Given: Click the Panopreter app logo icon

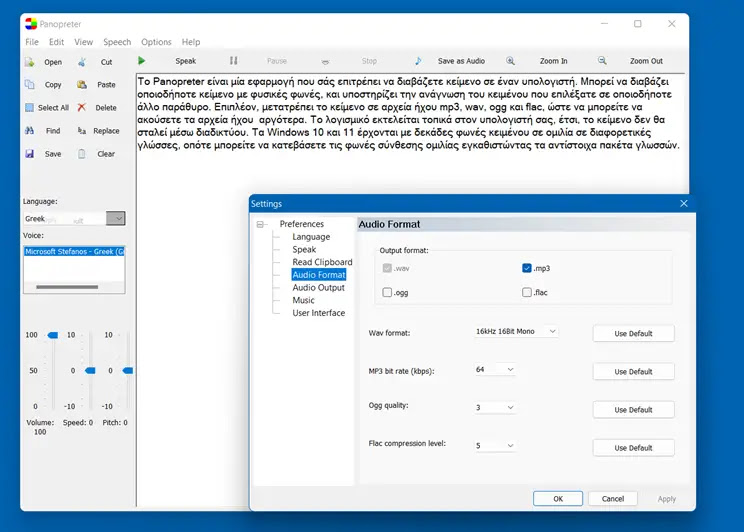Looking at the screenshot, I should 31,23.
